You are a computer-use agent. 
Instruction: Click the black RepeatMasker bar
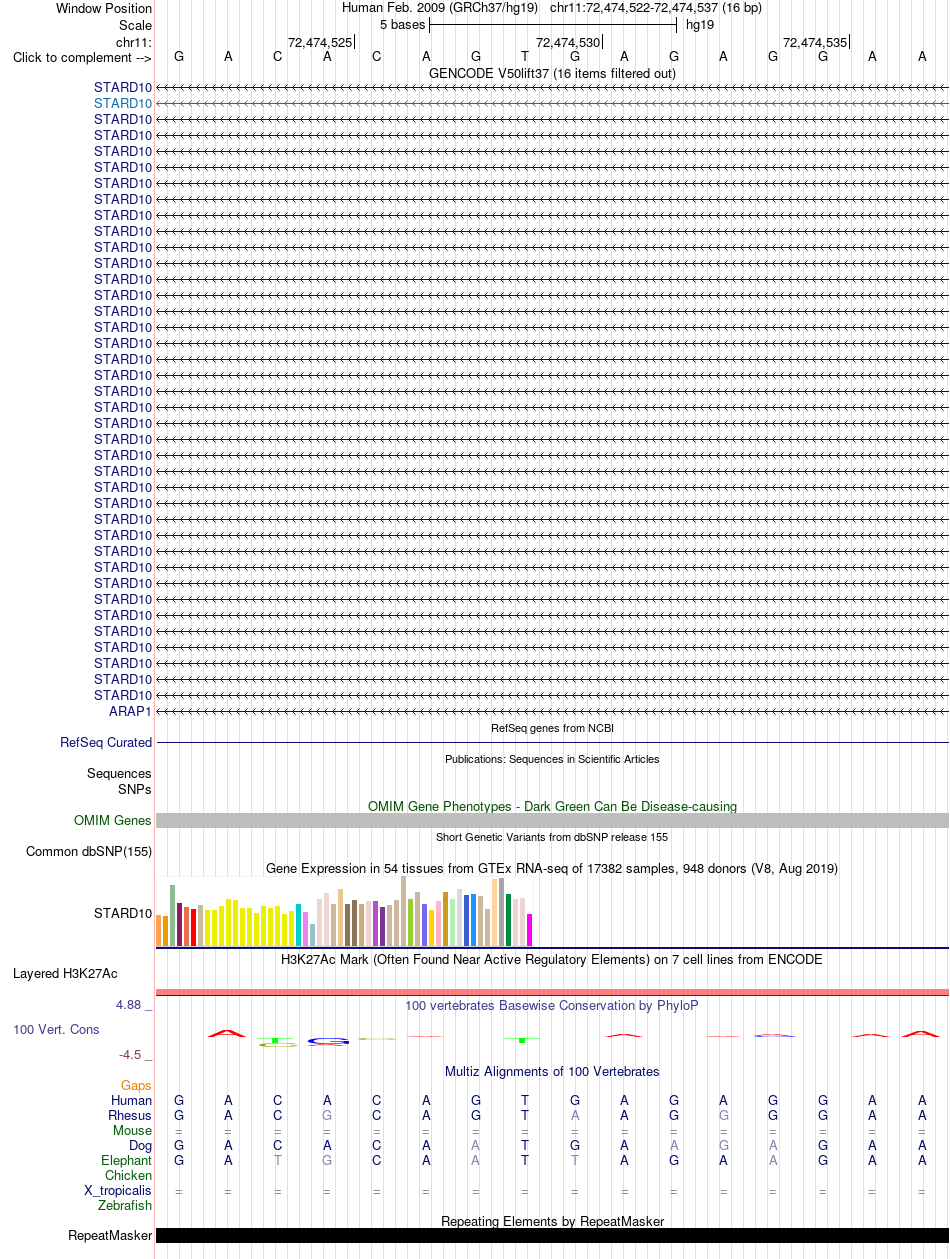pos(552,1236)
